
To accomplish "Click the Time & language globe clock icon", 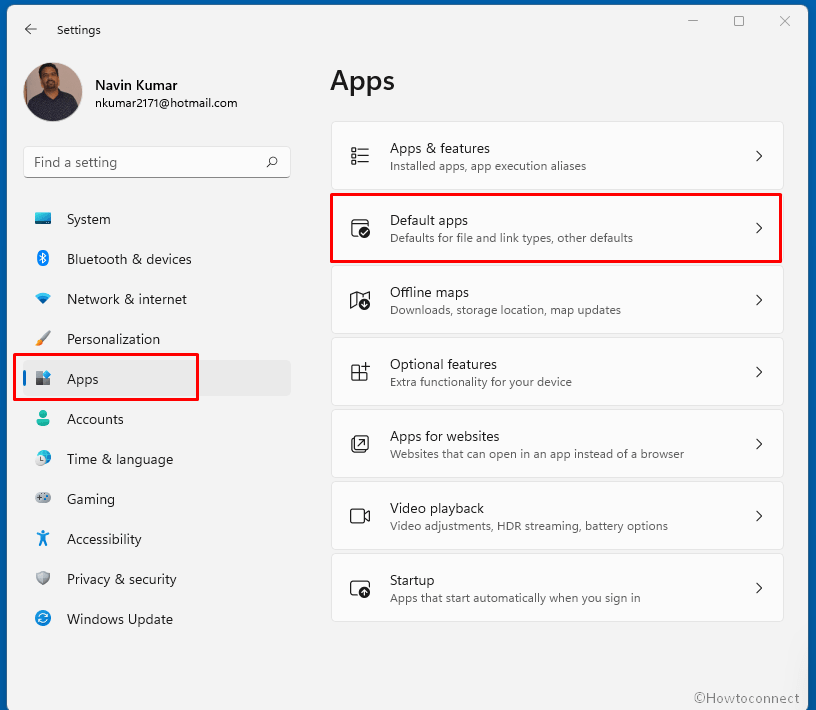I will click(43, 458).
